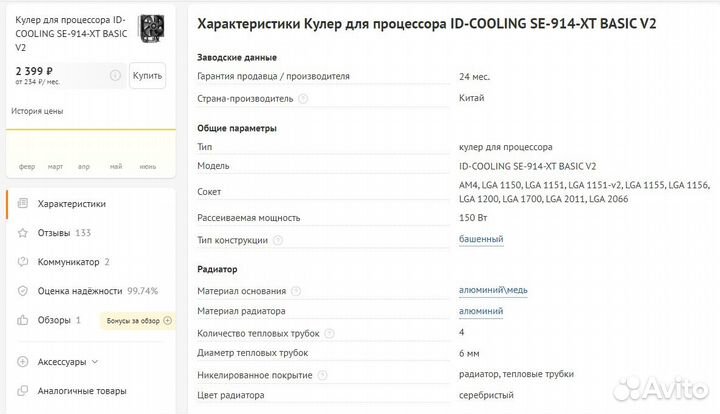Click the plus icon beside Аксессуары
The image size is (720, 414).
(x=22, y=362)
